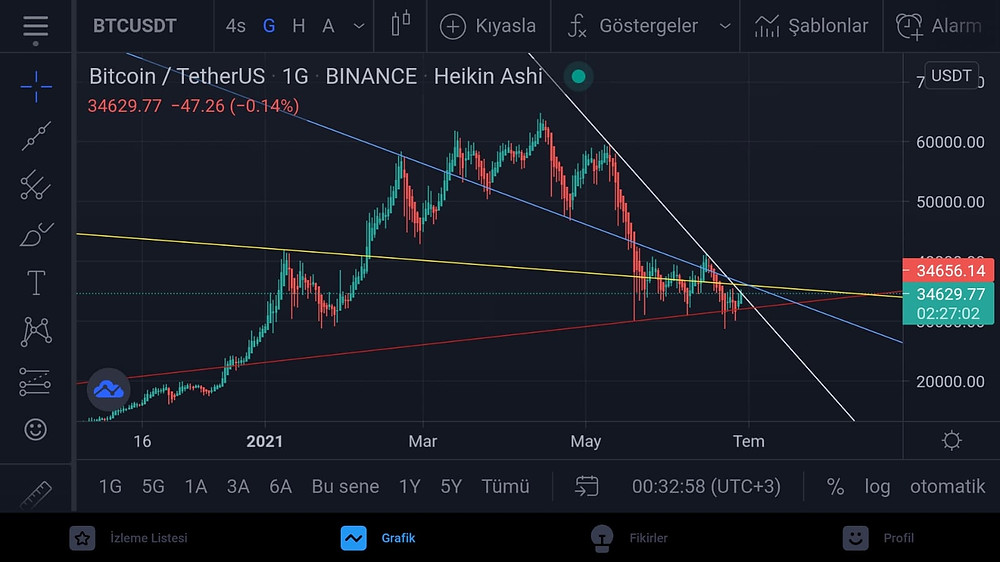This screenshot has height=562, width=1000.
Task: Open chart settings gear icon
Action: pyautogui.click(x=952, y=441)
